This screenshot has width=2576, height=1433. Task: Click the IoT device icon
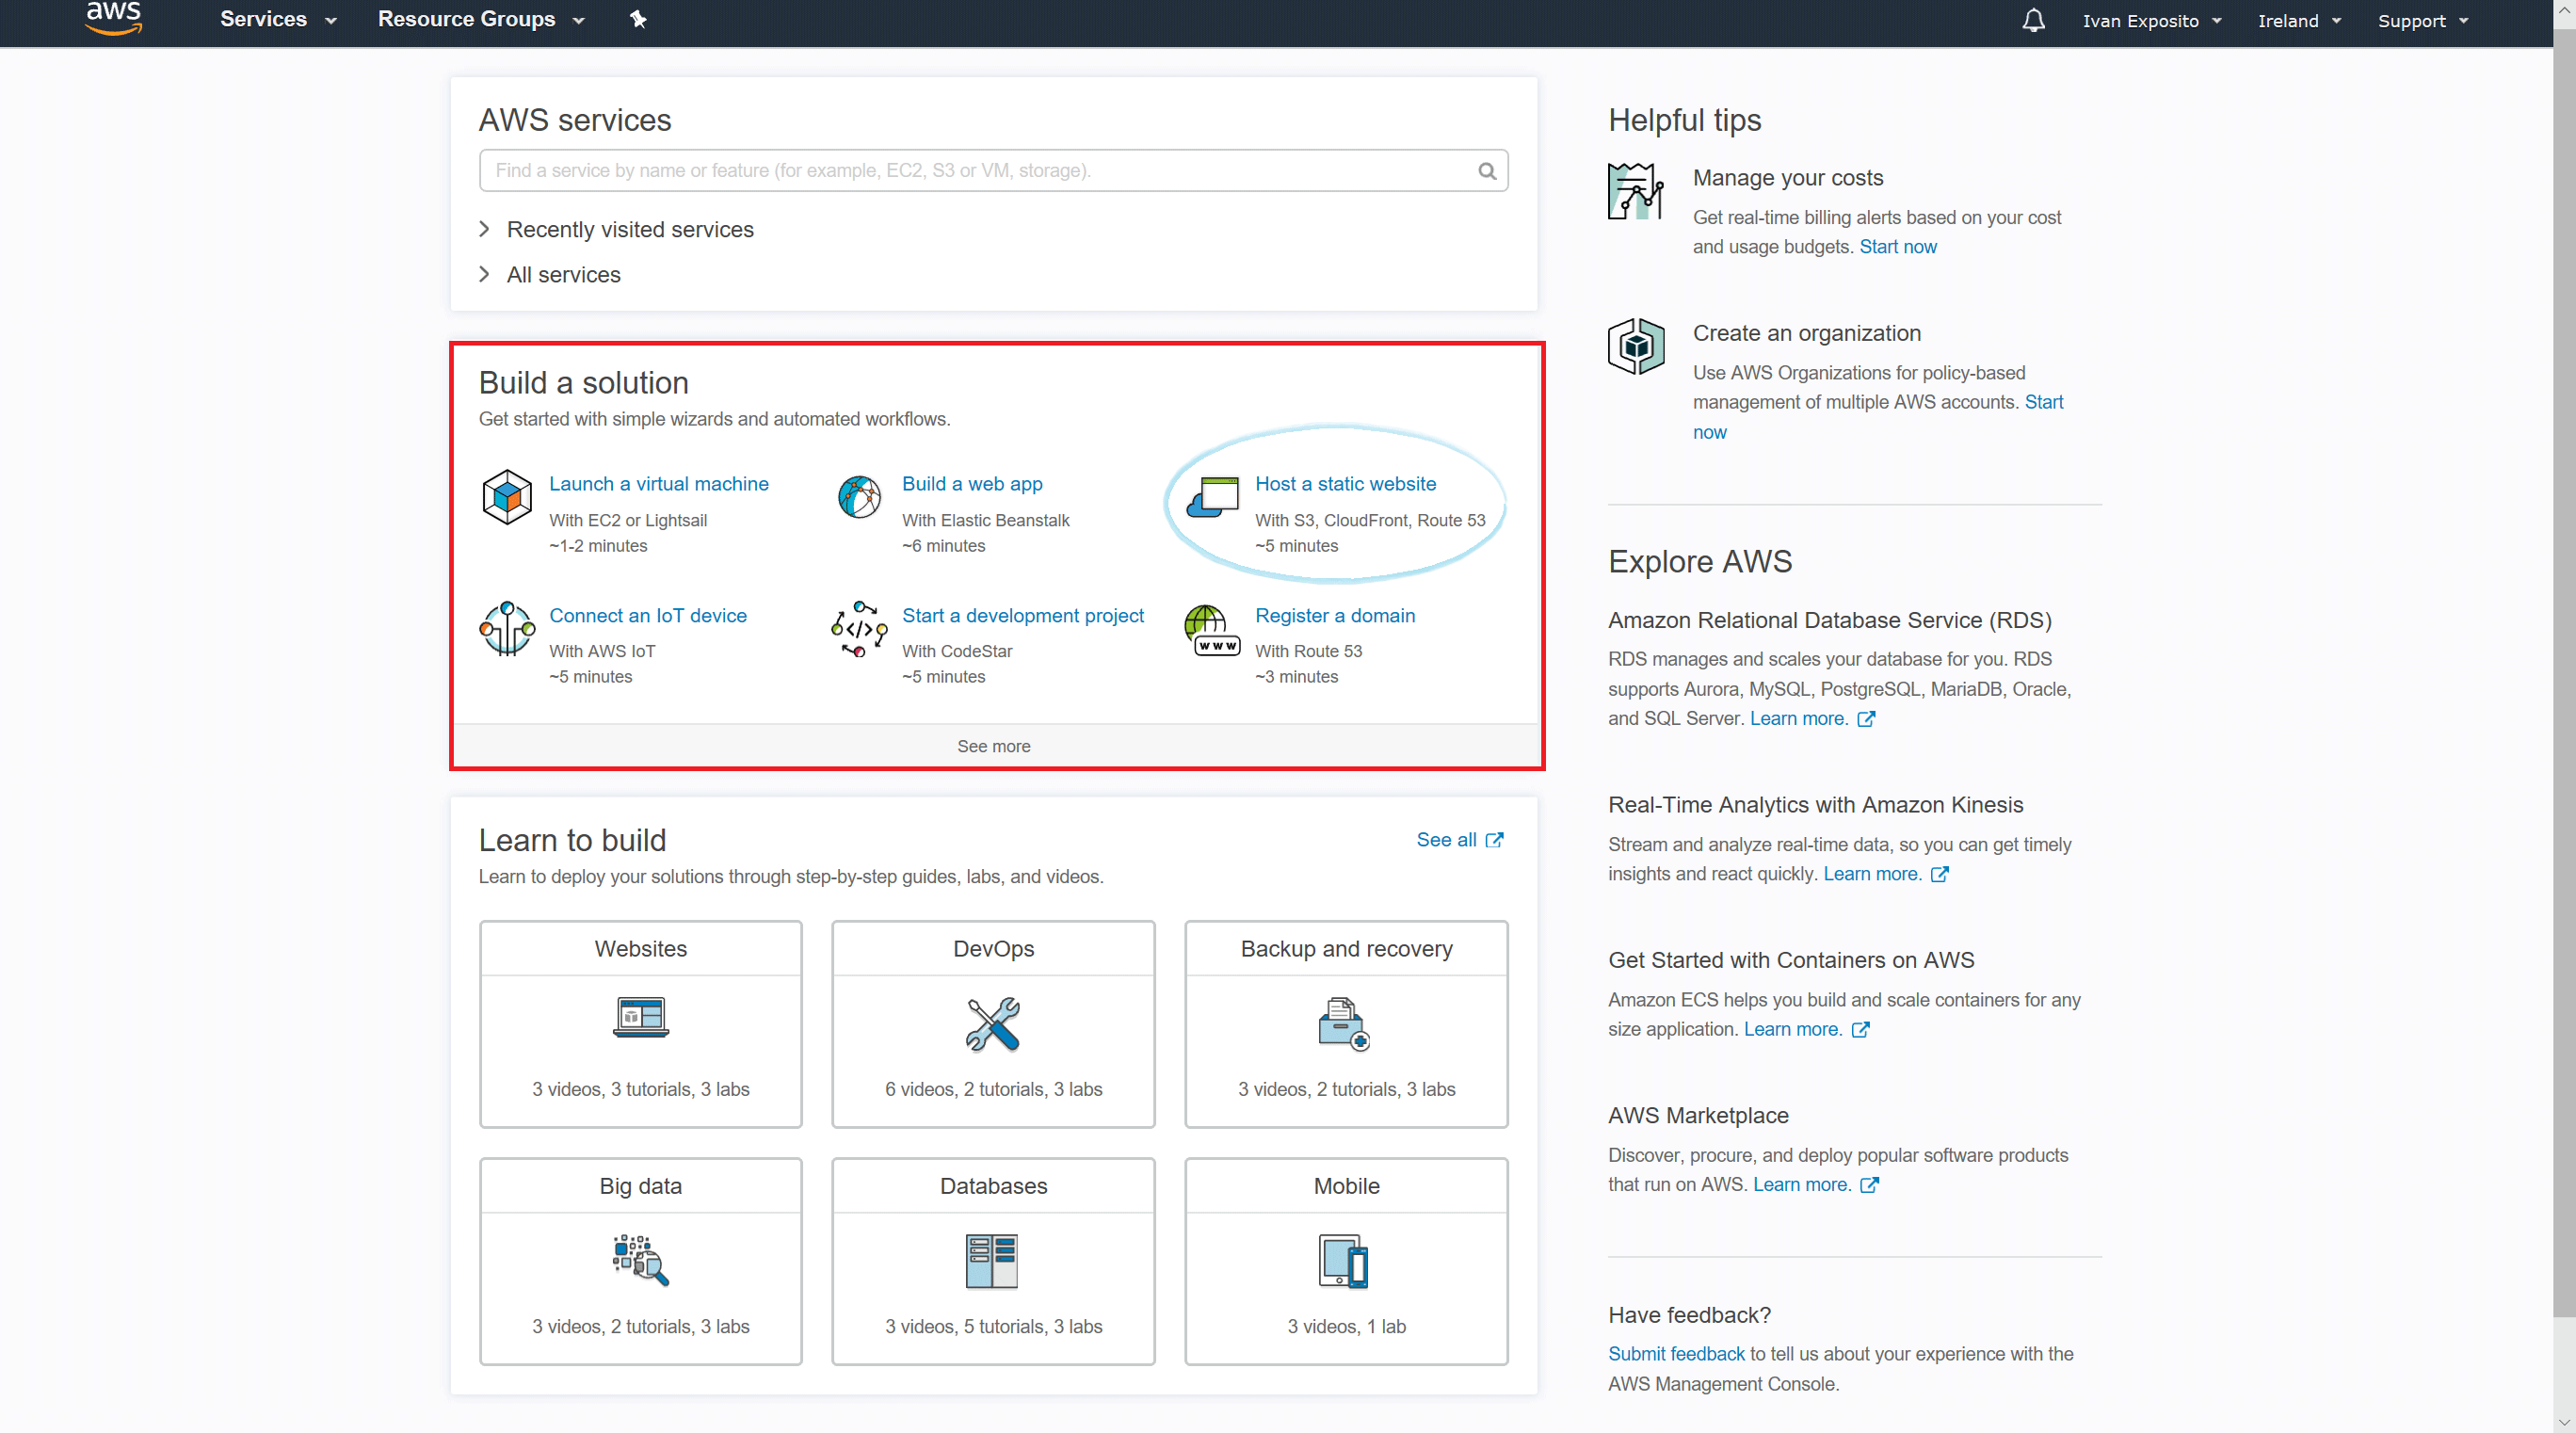(507, 629)
